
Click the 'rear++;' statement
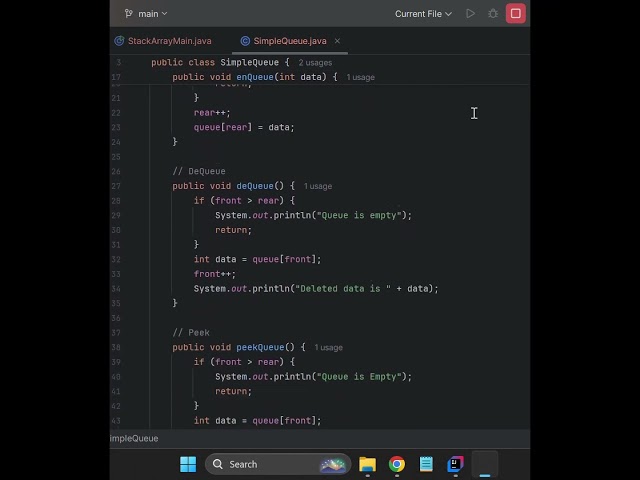click(212, 113)
